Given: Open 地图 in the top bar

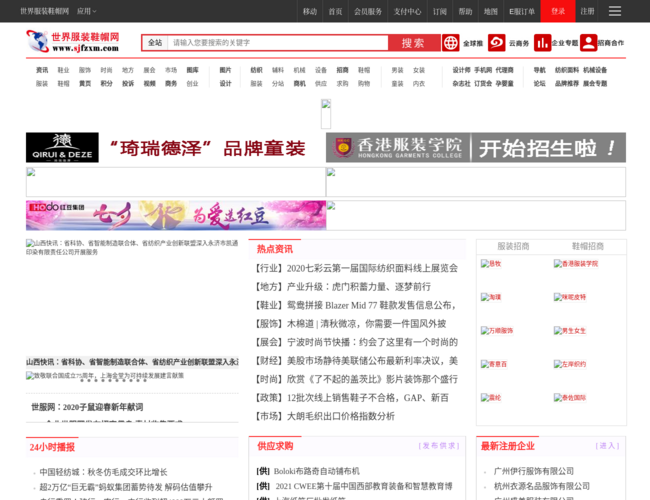Looking at the screenshot, I should click(x=491, y=11).
